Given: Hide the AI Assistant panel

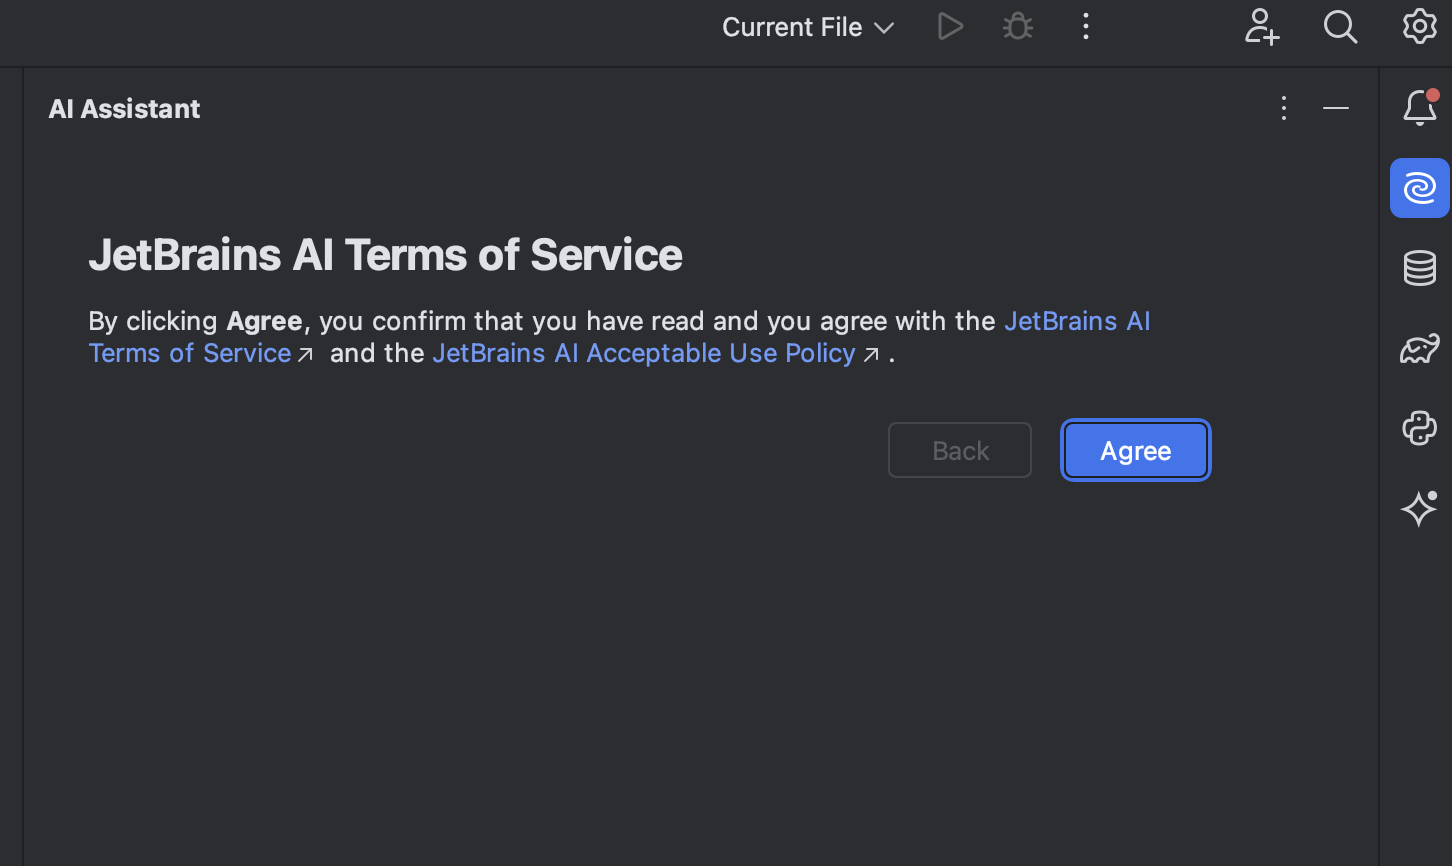Looking at the screenshot, I should click(1336, 108).
